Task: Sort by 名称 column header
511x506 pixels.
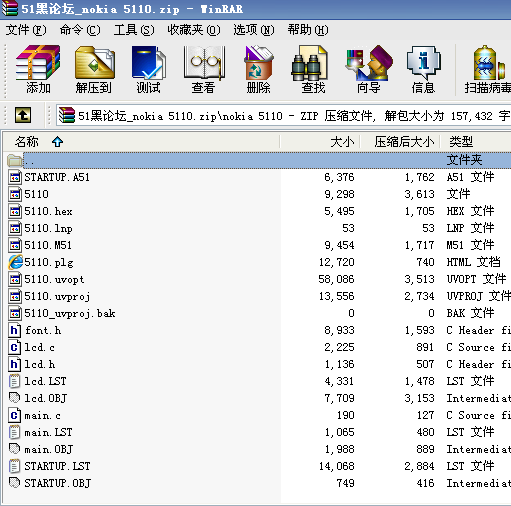Action: [x=141, y=142]
